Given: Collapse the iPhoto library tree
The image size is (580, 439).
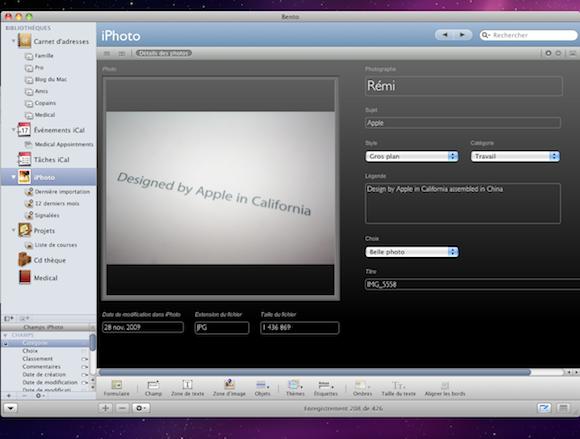Looking at the screenshot, I should click(13, 177).
